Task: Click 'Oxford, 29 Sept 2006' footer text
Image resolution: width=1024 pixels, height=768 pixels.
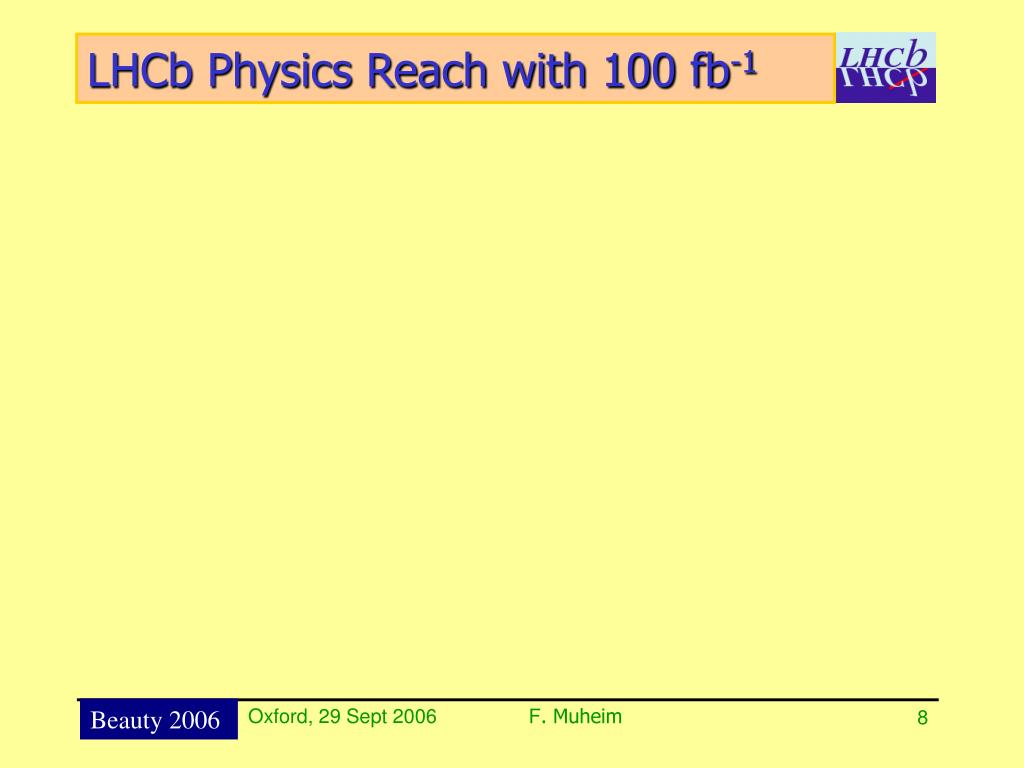Action: click(342, 716)
